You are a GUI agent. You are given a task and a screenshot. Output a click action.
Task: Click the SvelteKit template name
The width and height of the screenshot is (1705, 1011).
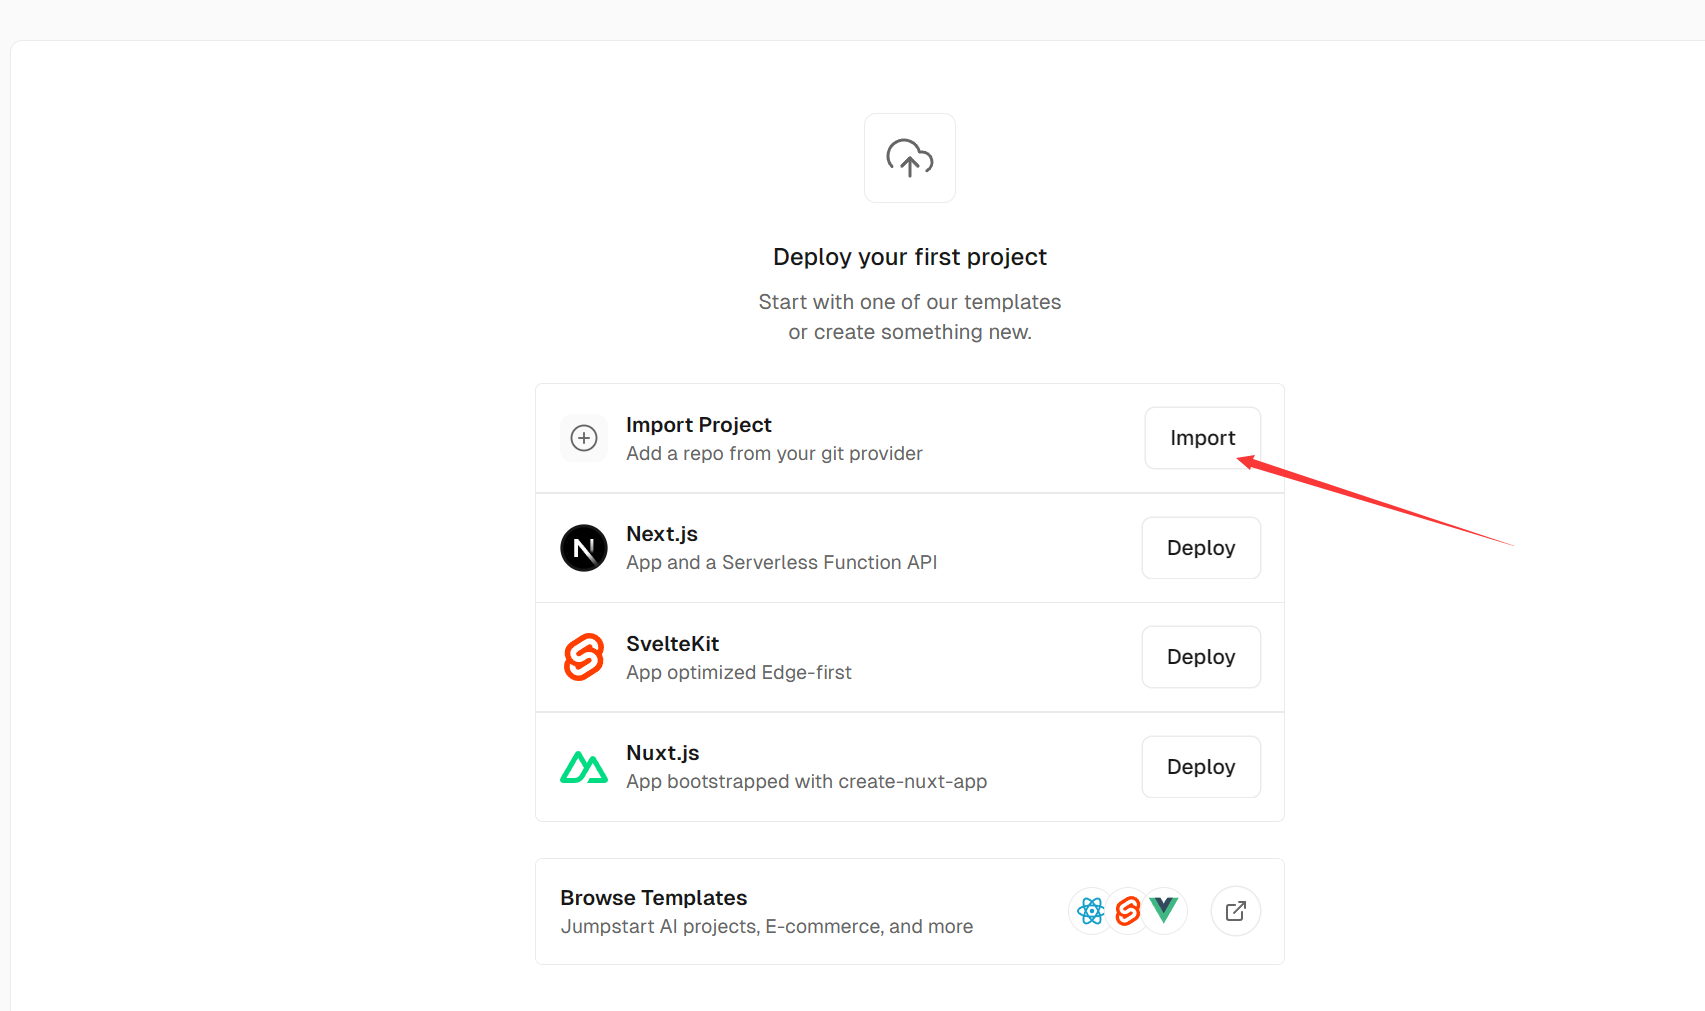point(672,644)
